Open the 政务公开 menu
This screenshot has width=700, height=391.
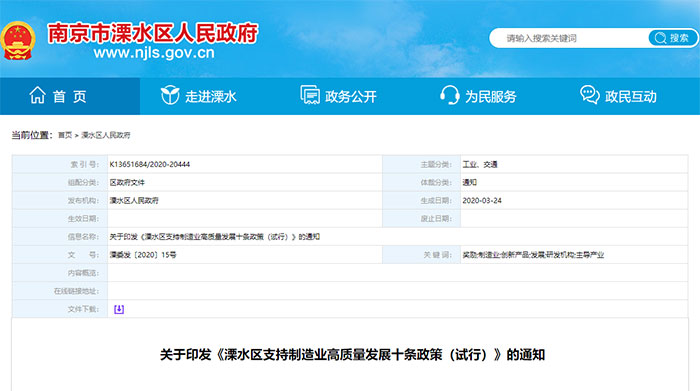(350, 96)
